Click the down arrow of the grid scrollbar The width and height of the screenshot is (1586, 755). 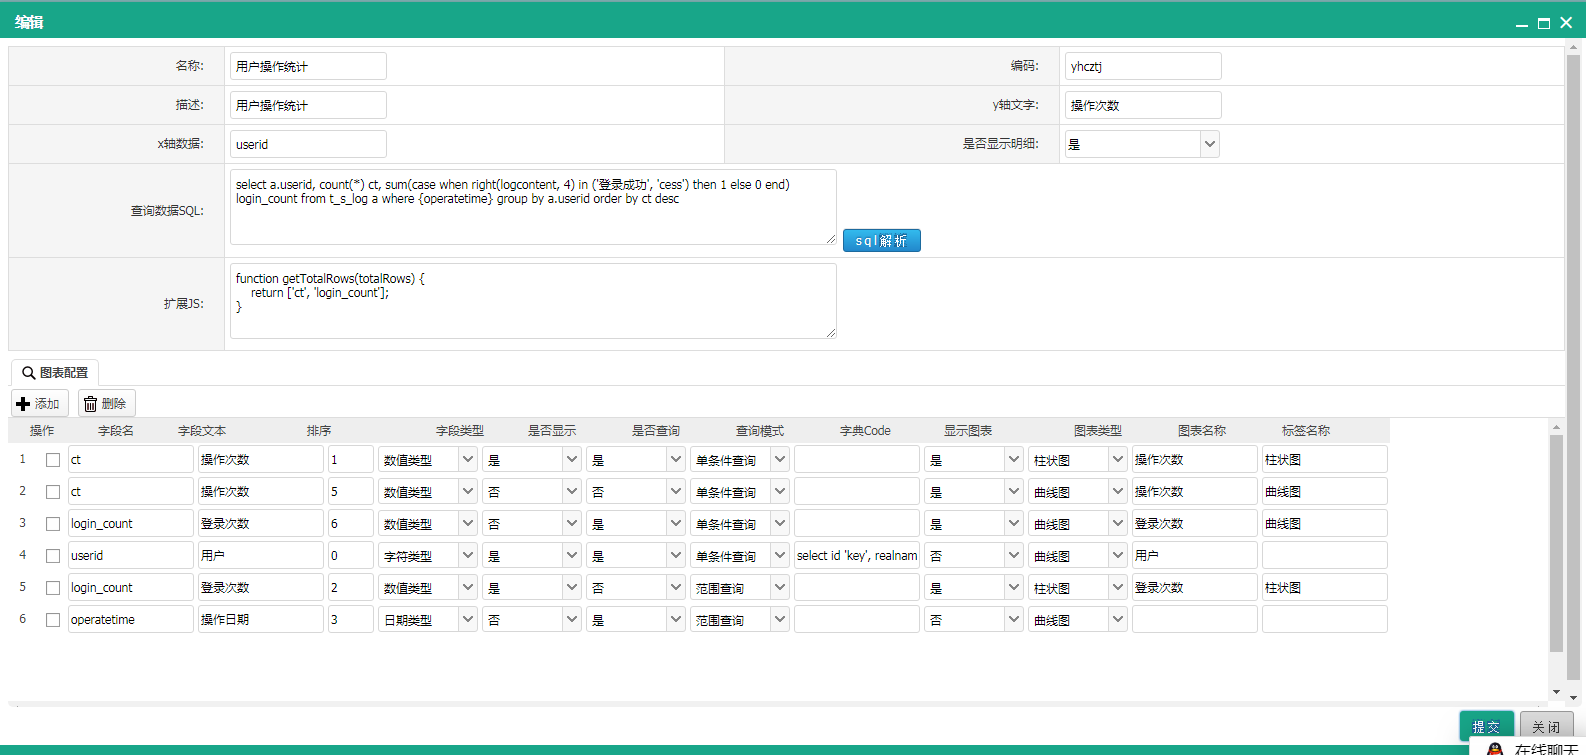[x=1556, y=692]
